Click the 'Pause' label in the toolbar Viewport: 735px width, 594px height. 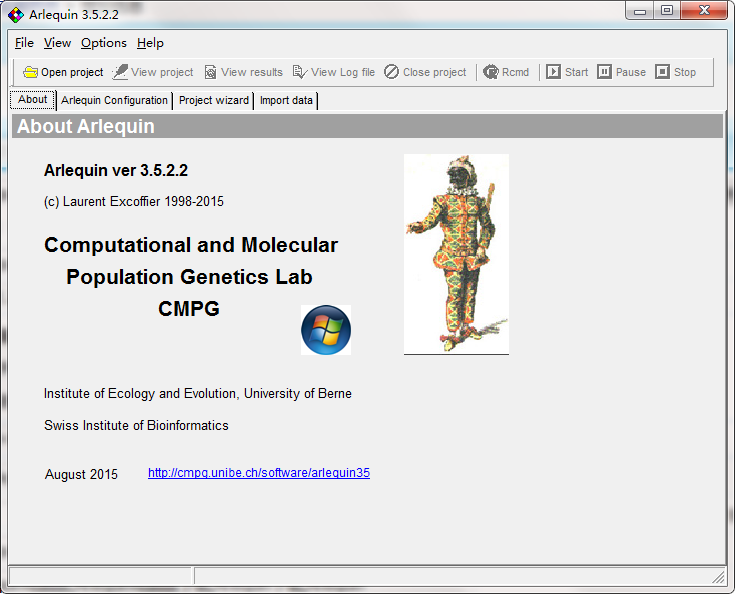630,72
